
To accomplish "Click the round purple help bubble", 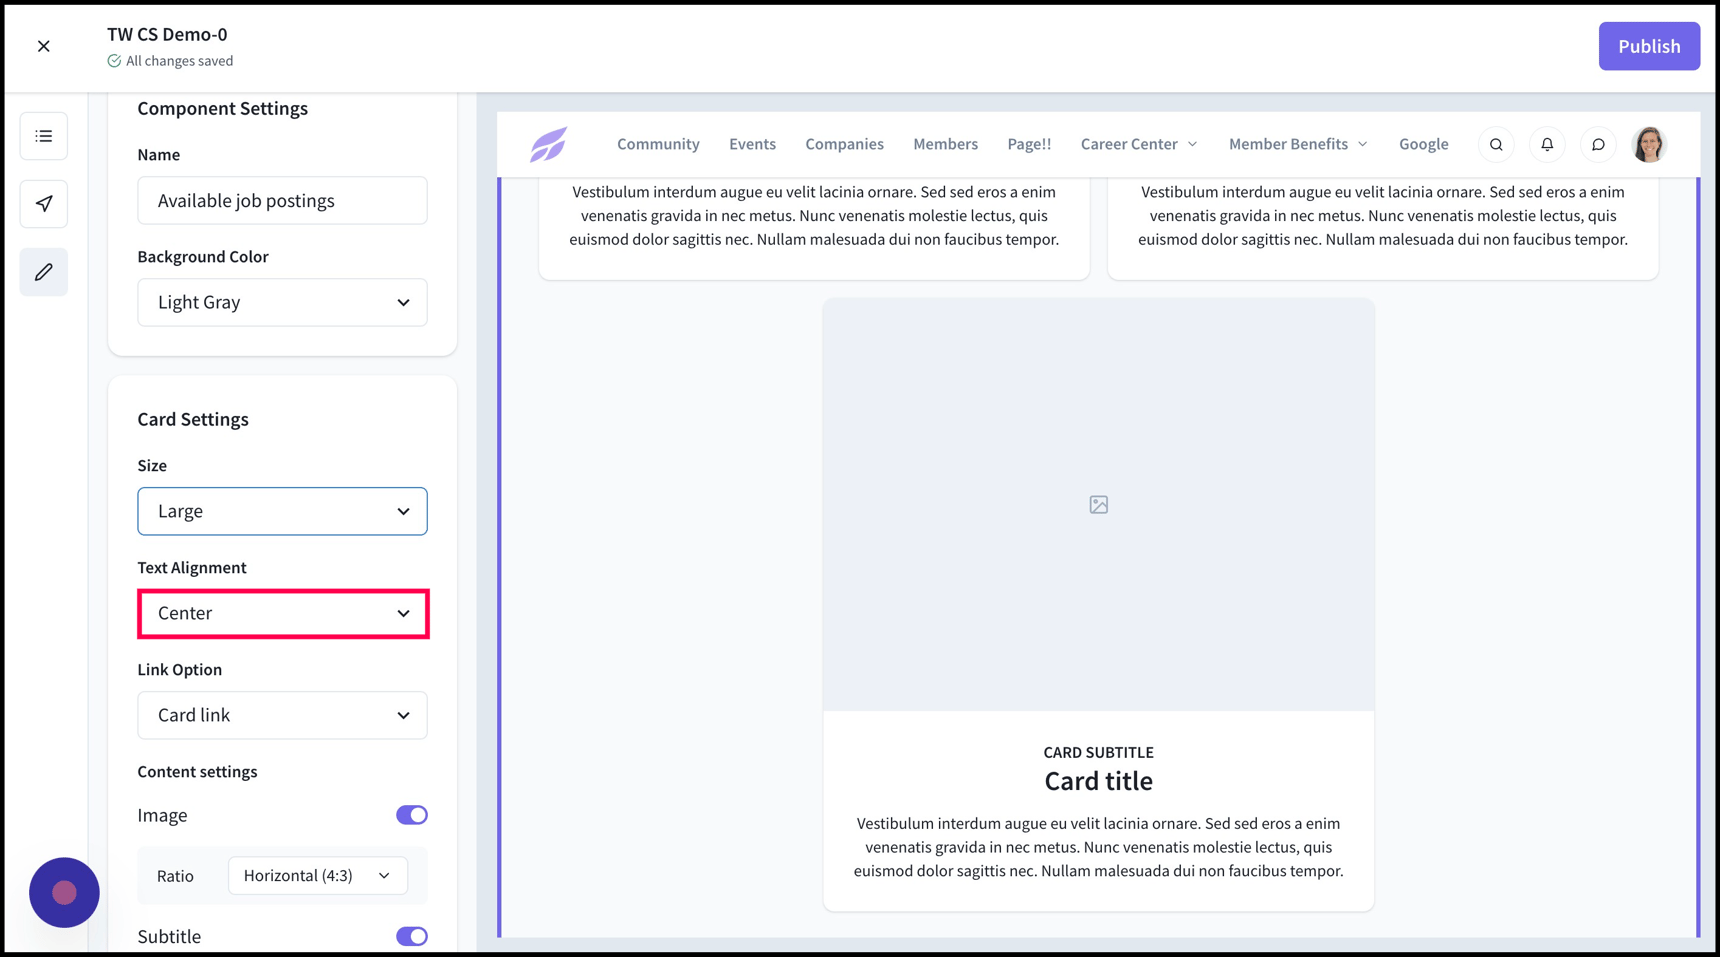I will pos(64,892).
